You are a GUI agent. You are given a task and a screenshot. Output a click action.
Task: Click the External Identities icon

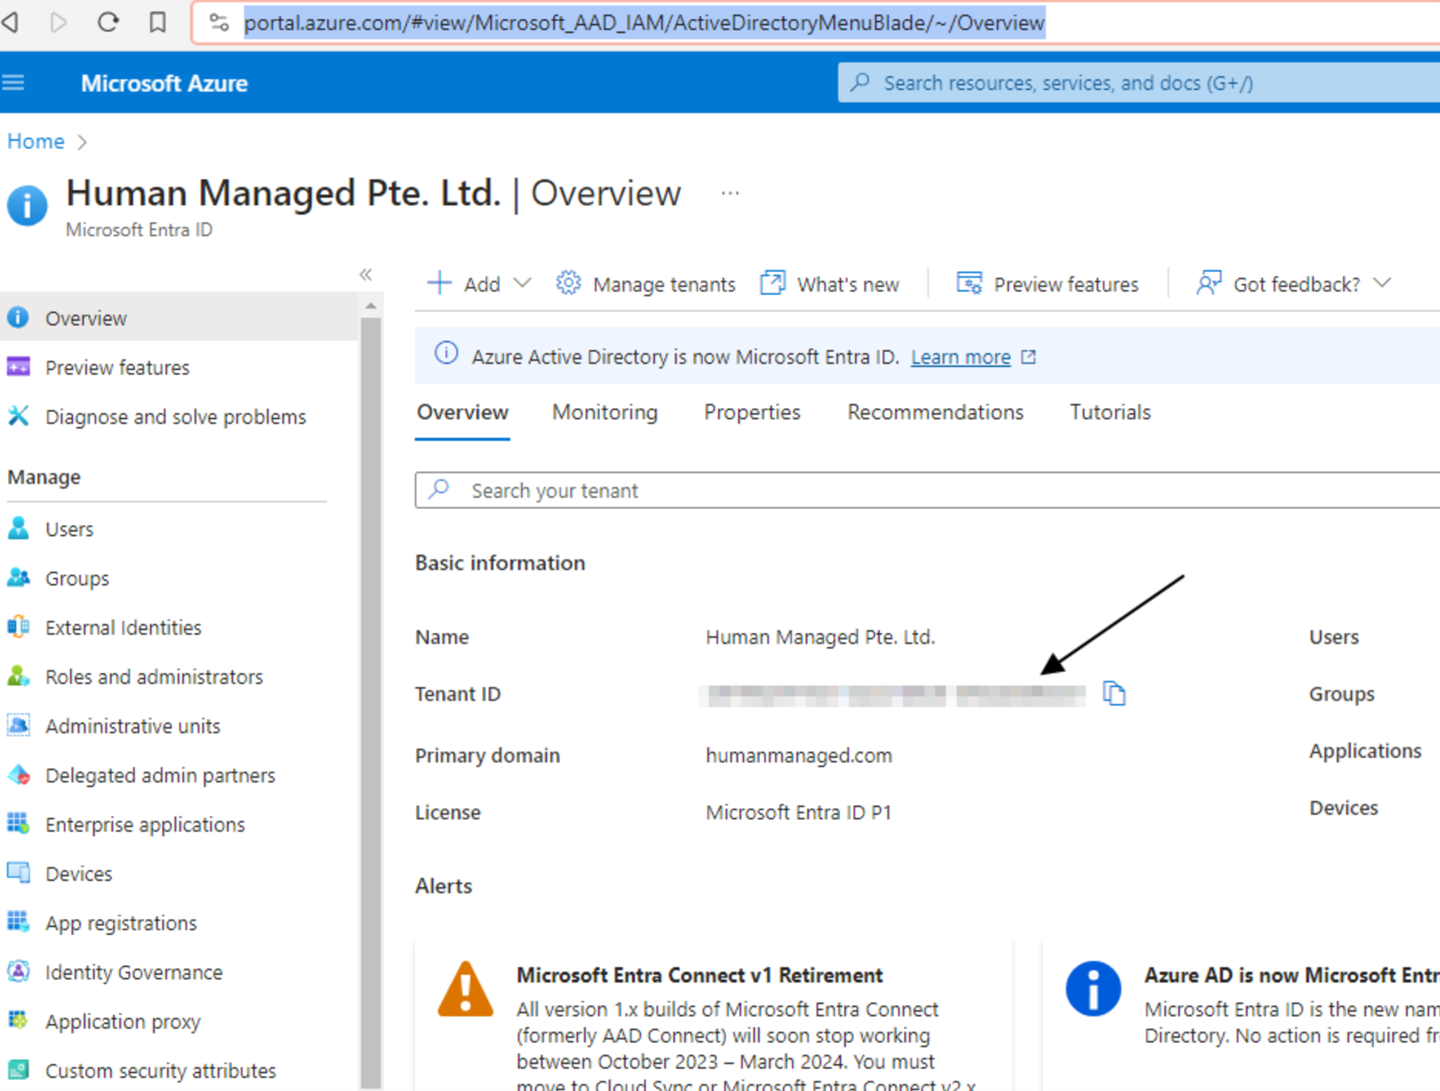[x=18, y=627]
